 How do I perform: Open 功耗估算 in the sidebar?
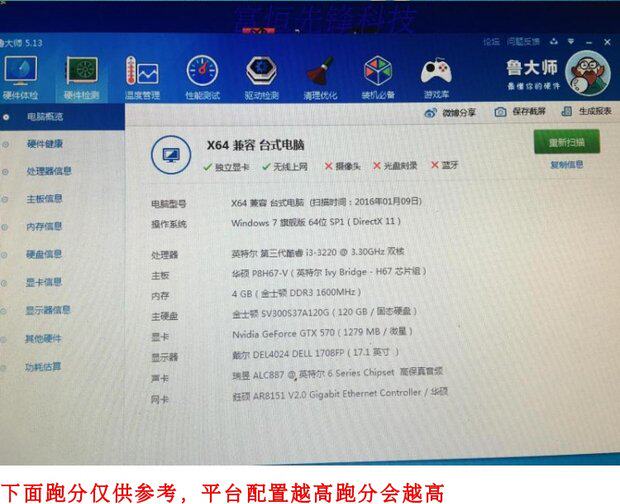coord(43,367)
